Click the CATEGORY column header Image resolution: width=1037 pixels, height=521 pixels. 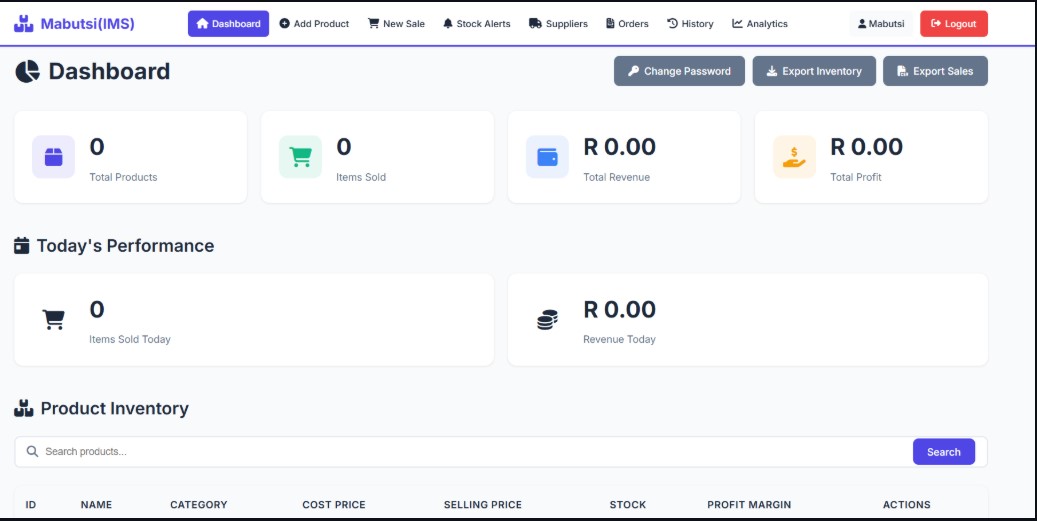click(198, 504)
